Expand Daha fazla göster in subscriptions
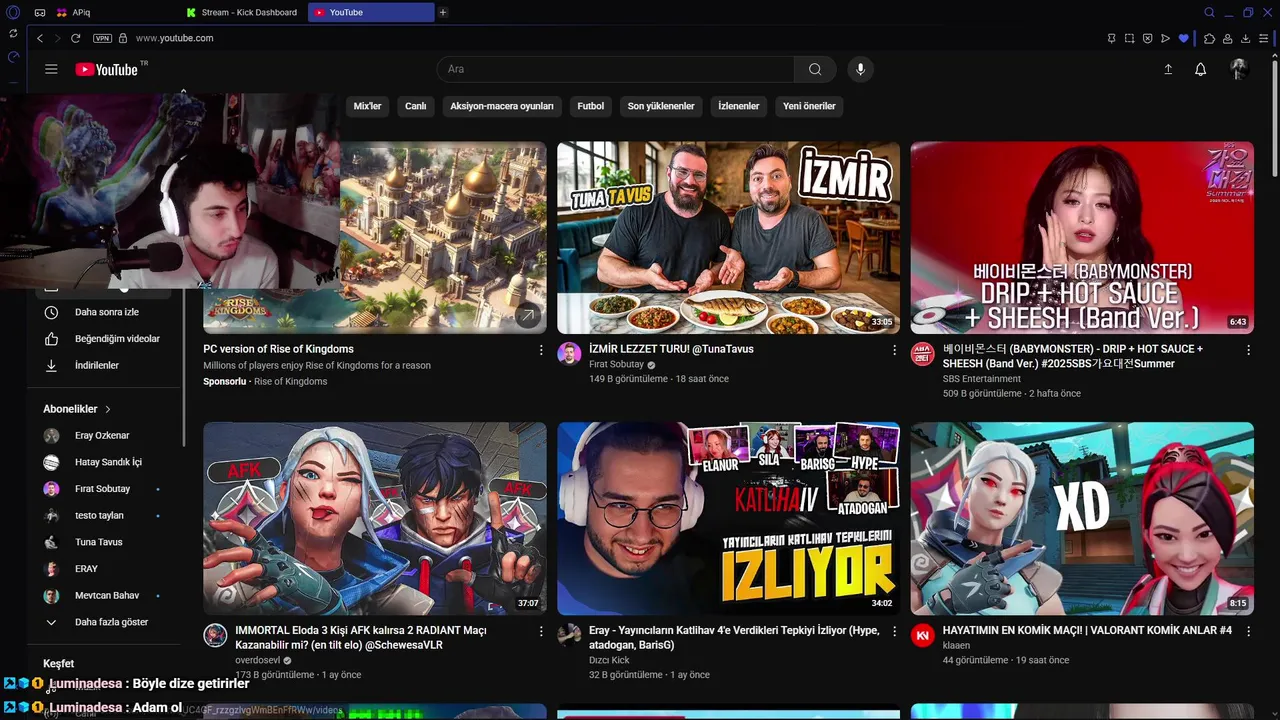This screenshot has height=720, width=1280. (x=106, y=622)
